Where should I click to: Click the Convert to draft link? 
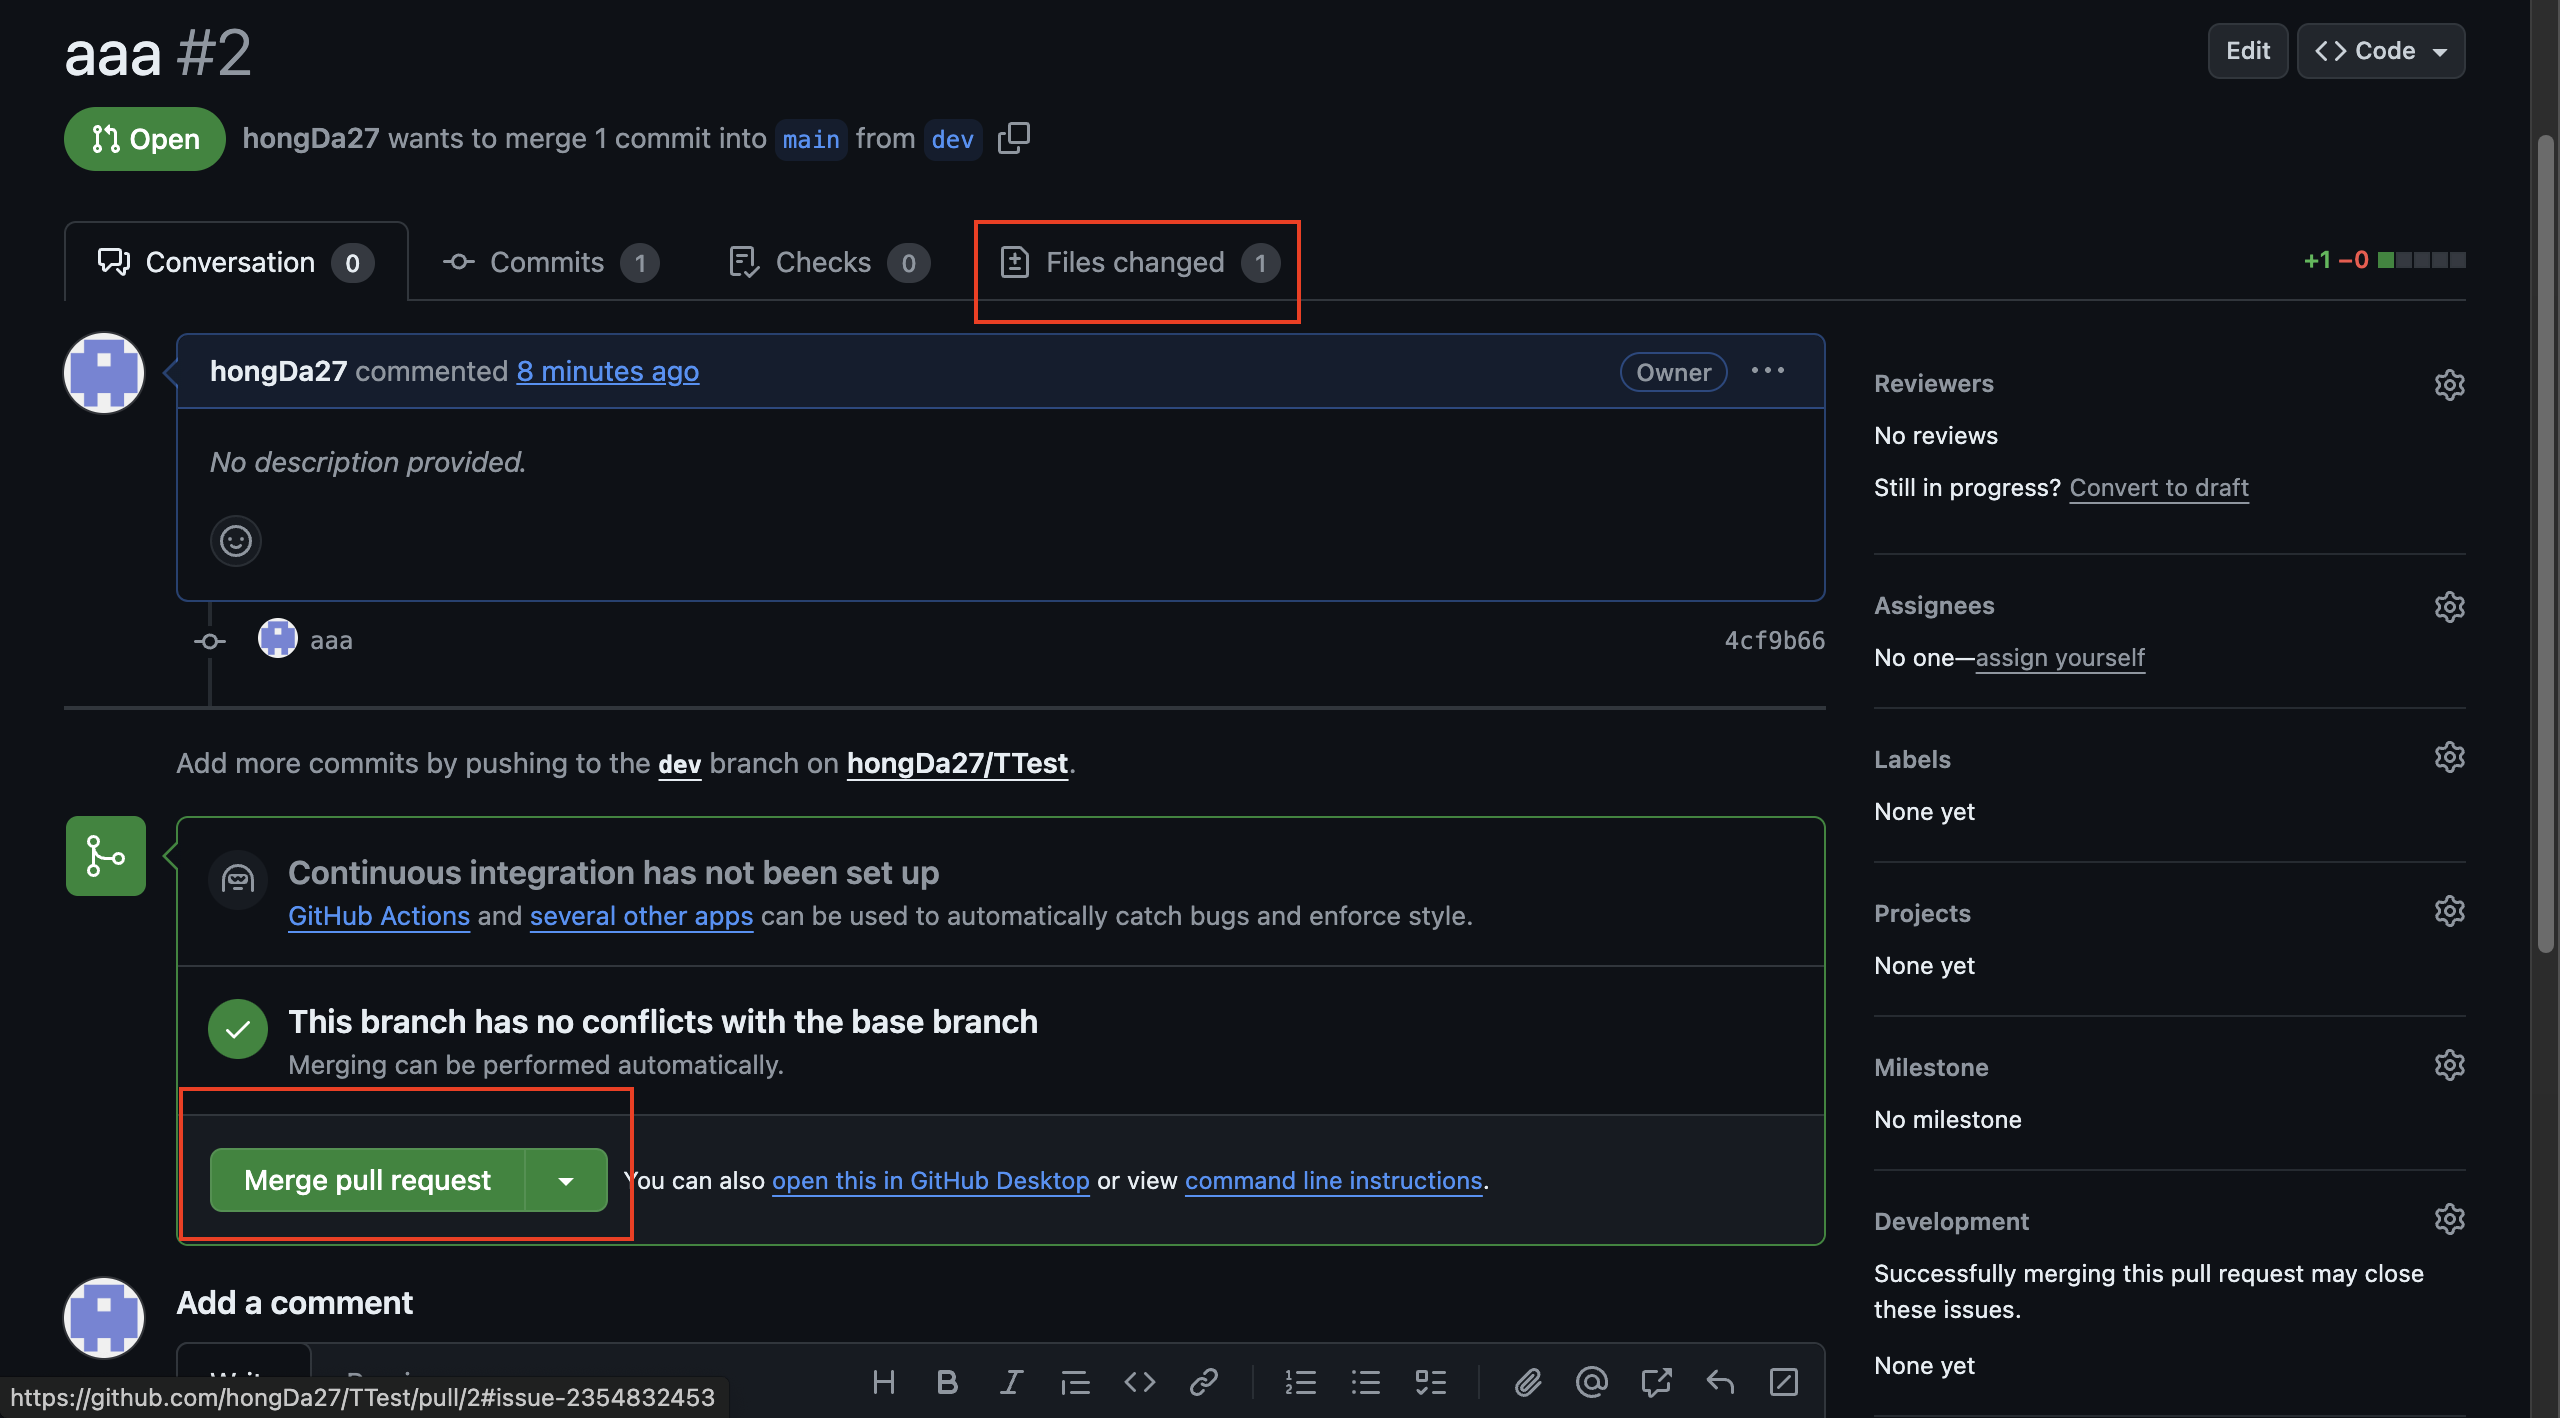click(2158, 487)
